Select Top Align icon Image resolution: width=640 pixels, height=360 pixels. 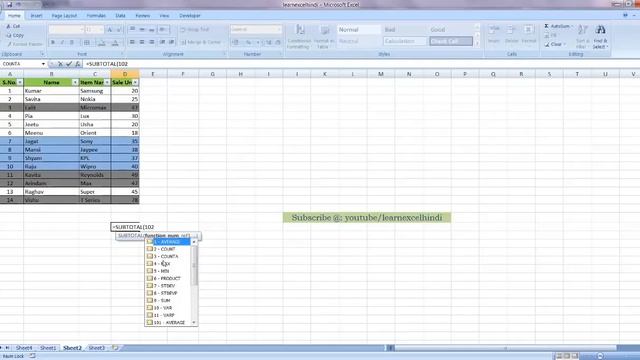(x=132, y=29)
